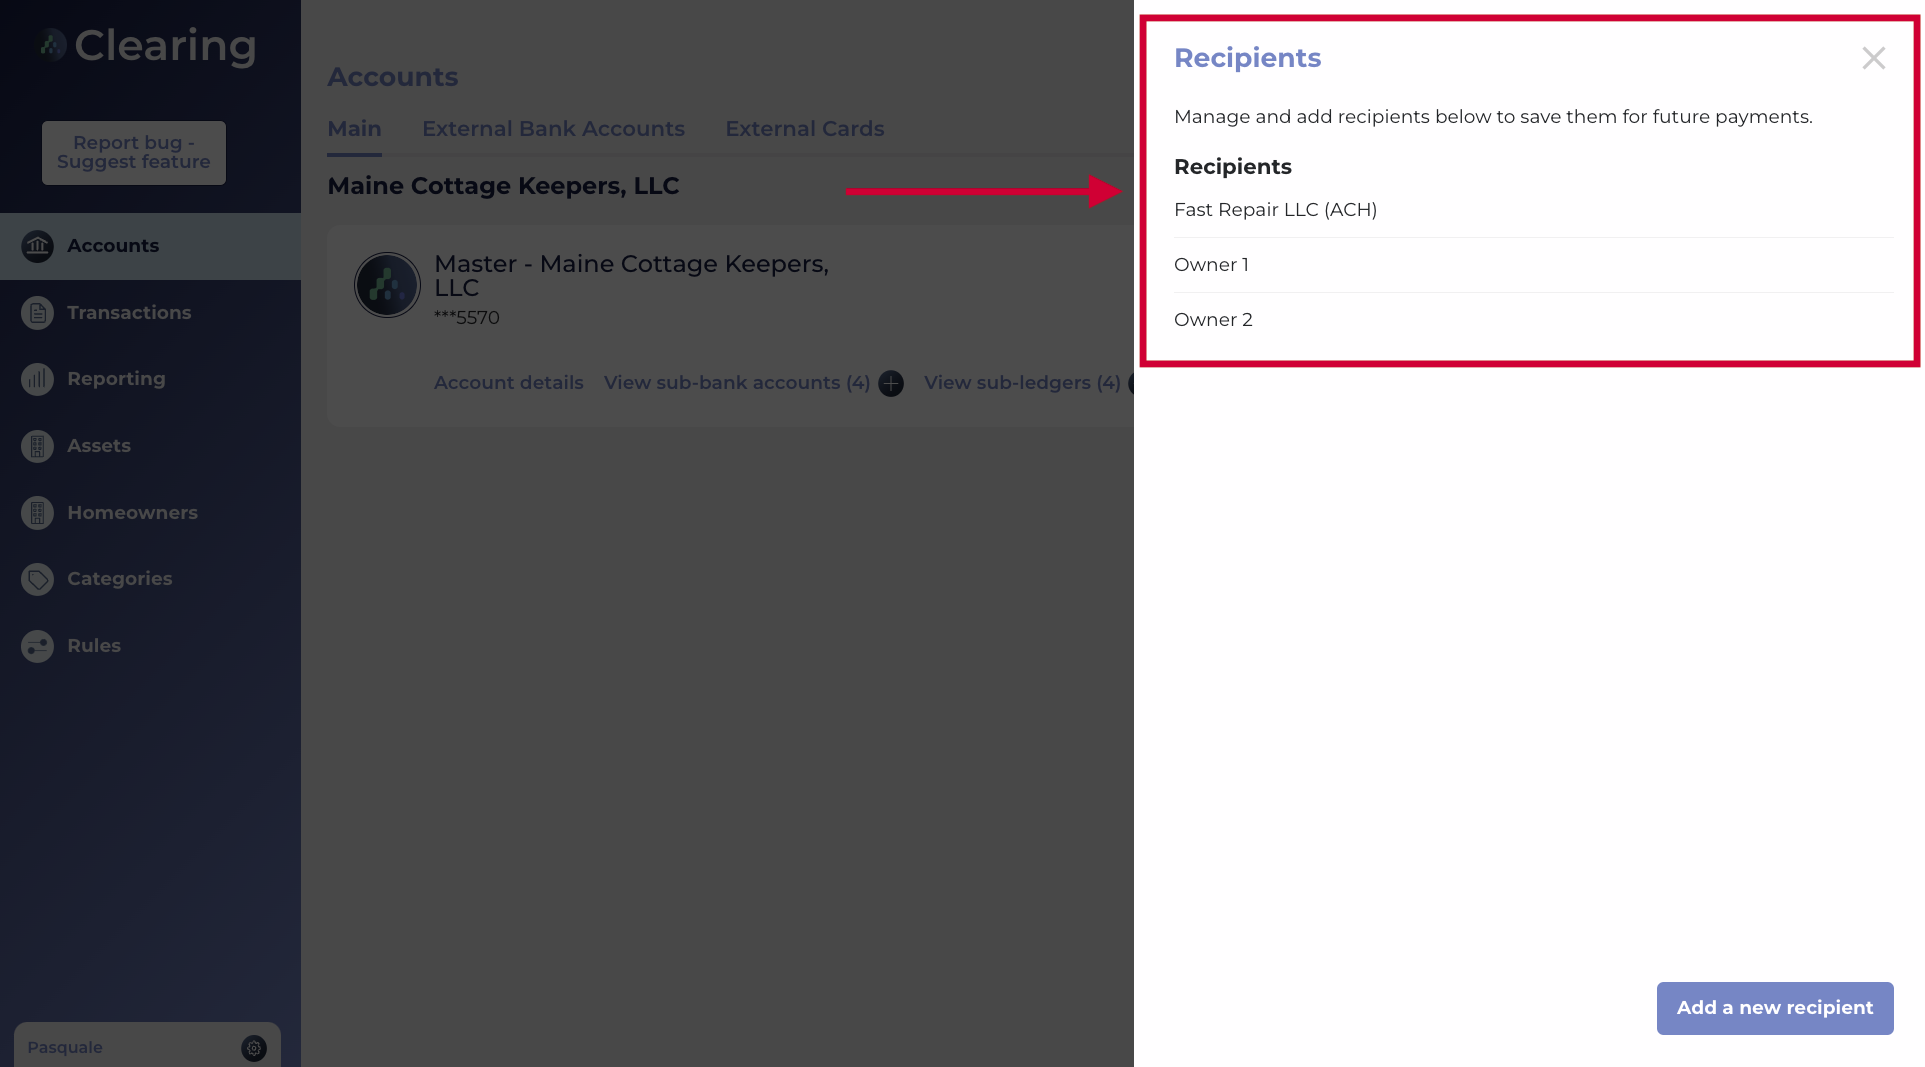The width and height of the screenshot is (1925, 1067).
Task: Open the External Cards tab
Action: tap(804, 129)
